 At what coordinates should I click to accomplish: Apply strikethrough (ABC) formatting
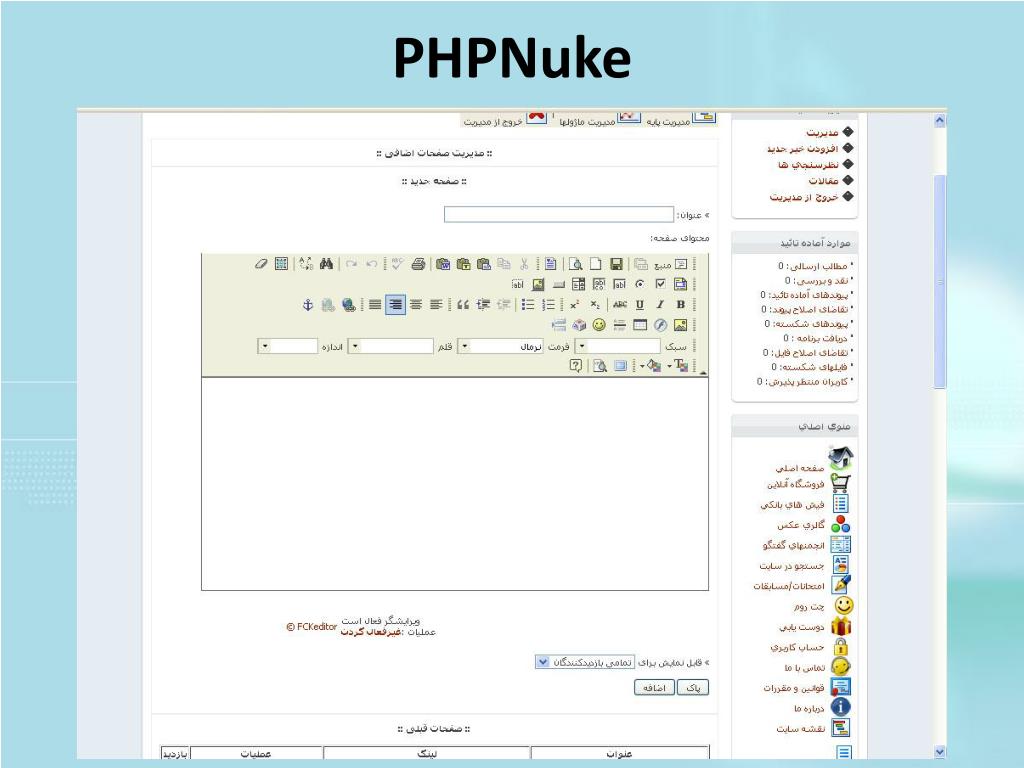click(x=620, y=304)
